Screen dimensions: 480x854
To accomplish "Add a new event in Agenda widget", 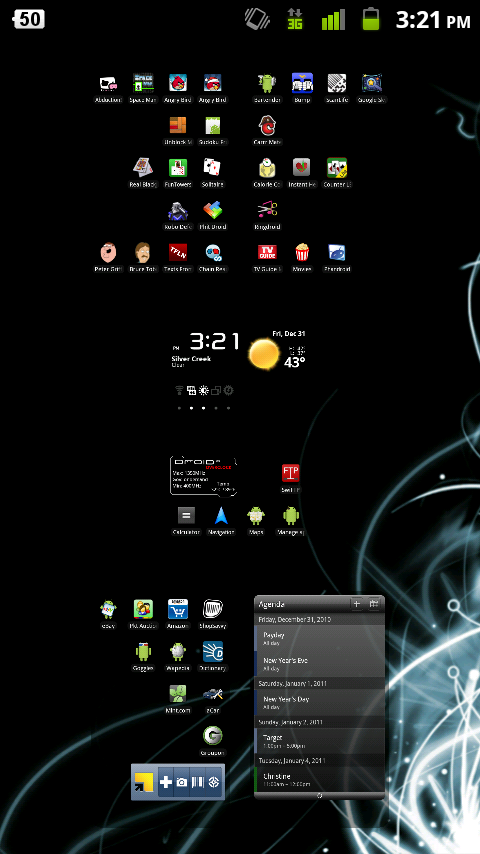I will click(x=356, y=603).
